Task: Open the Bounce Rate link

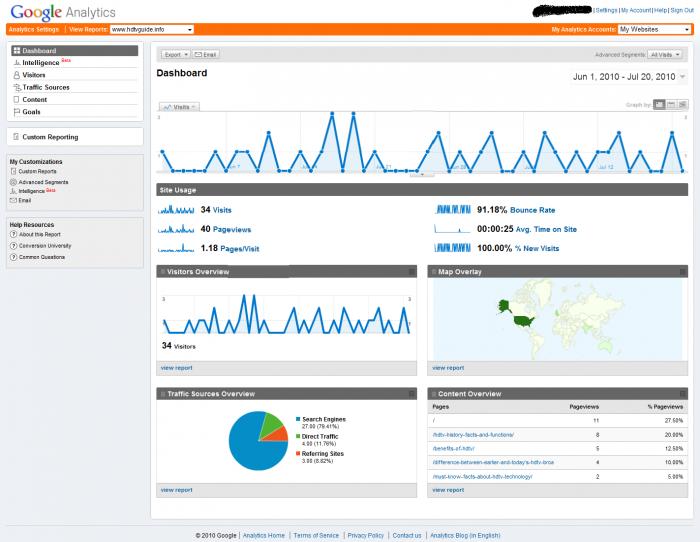Action: coord(533,210)
